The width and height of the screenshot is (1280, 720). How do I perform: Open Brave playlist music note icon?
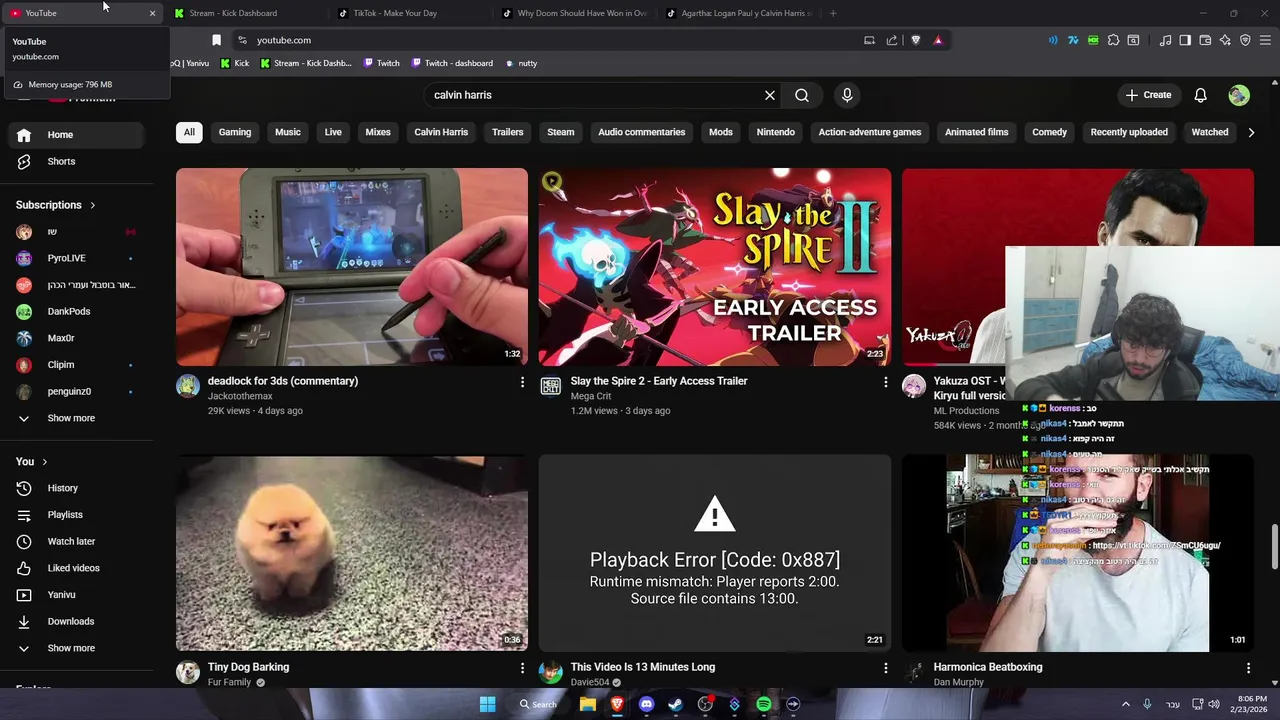pos(1165,40)
